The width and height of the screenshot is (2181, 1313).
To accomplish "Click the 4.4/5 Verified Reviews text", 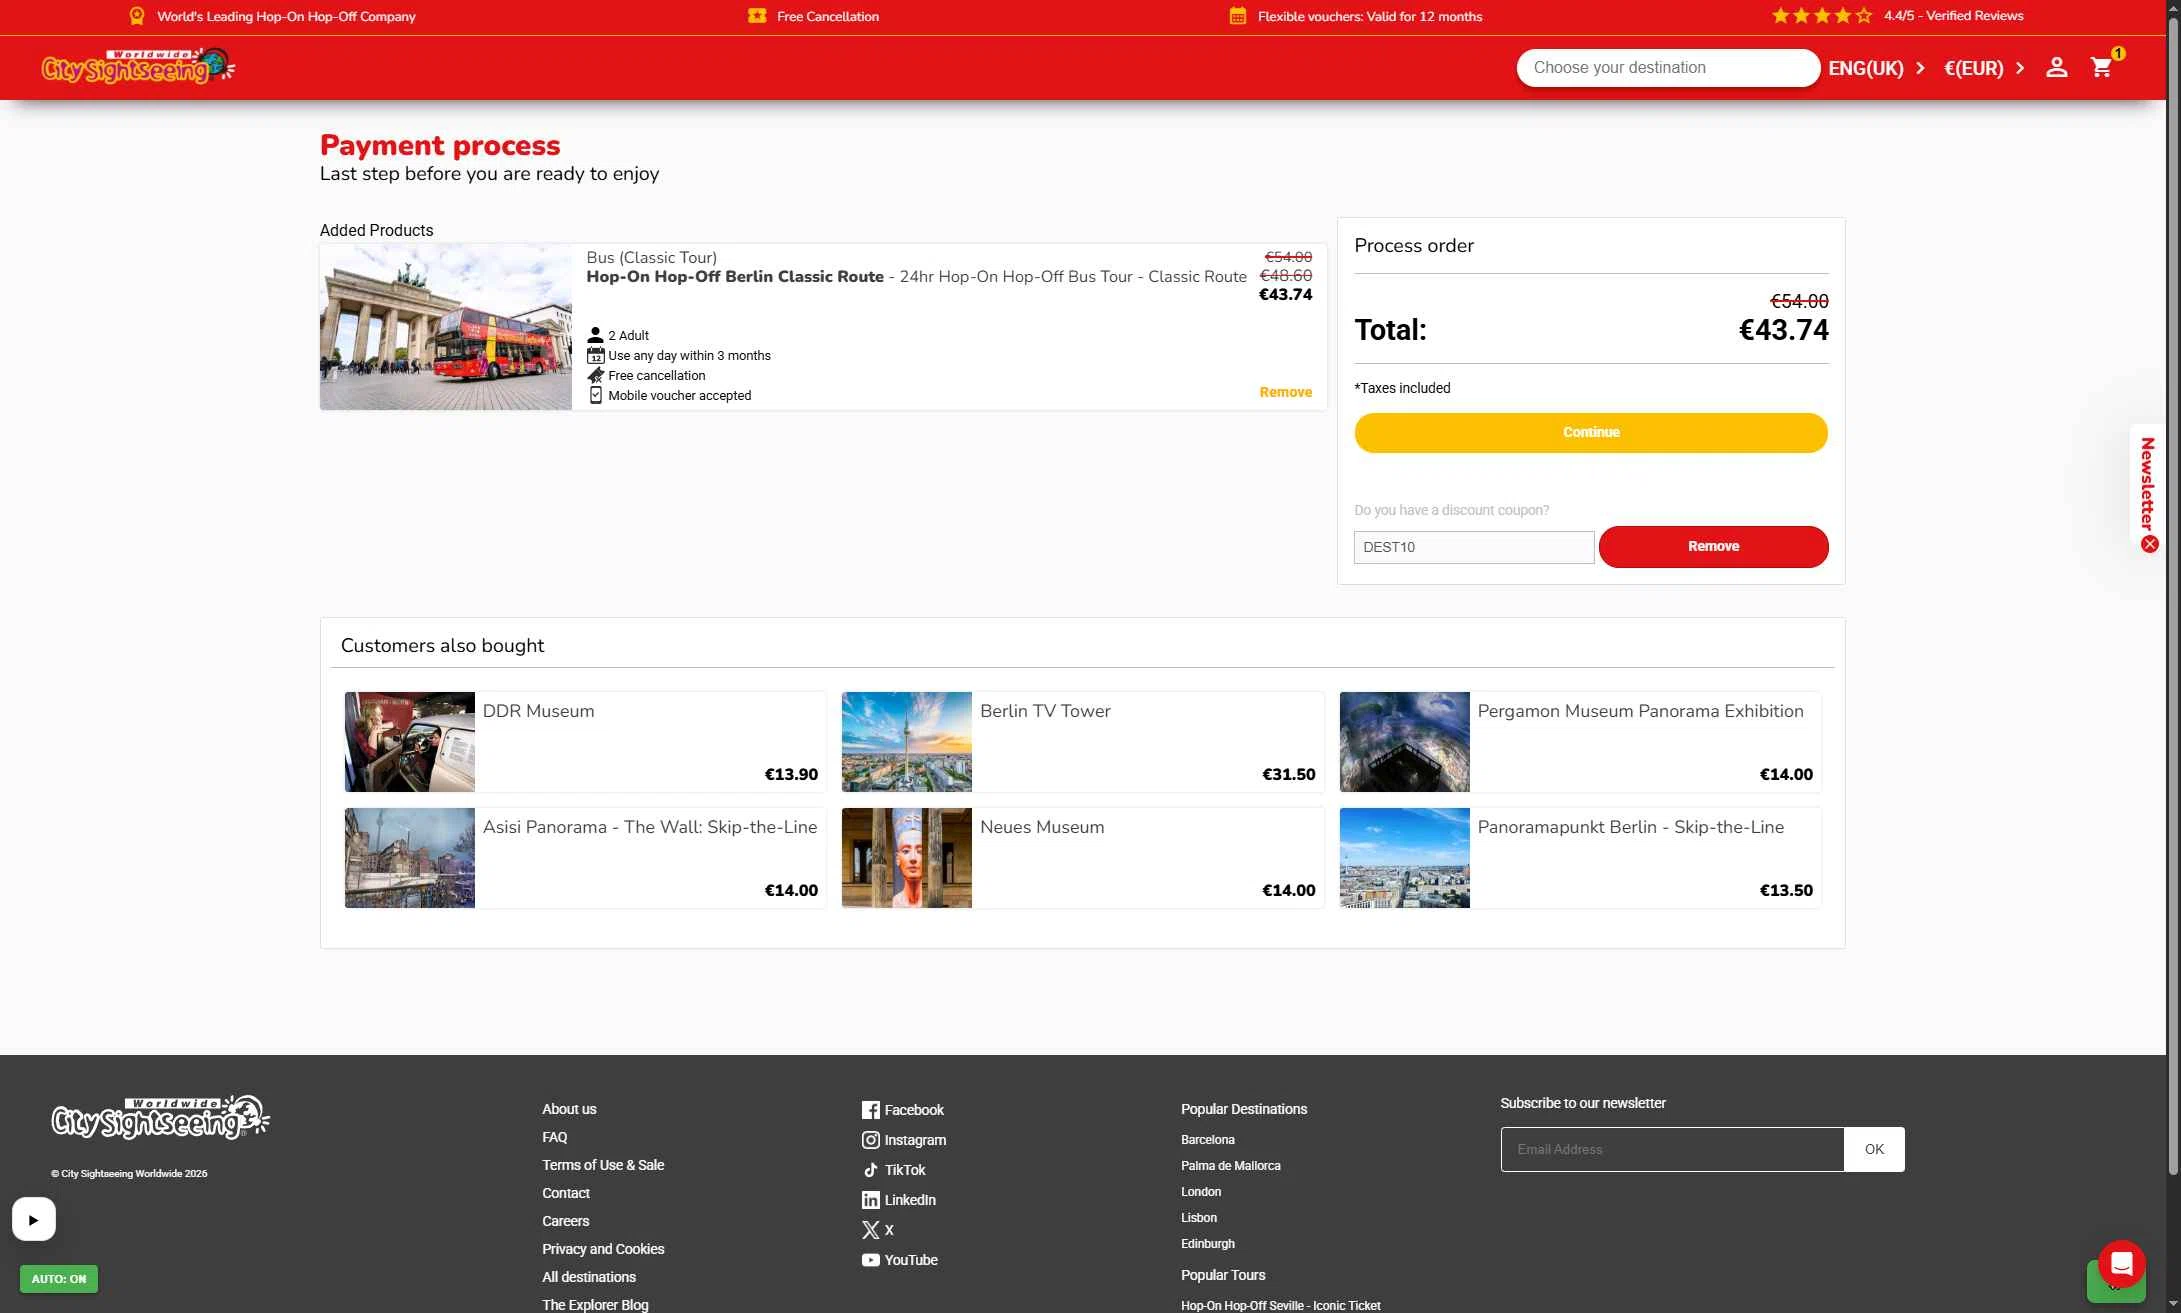I will [1953, 16].
